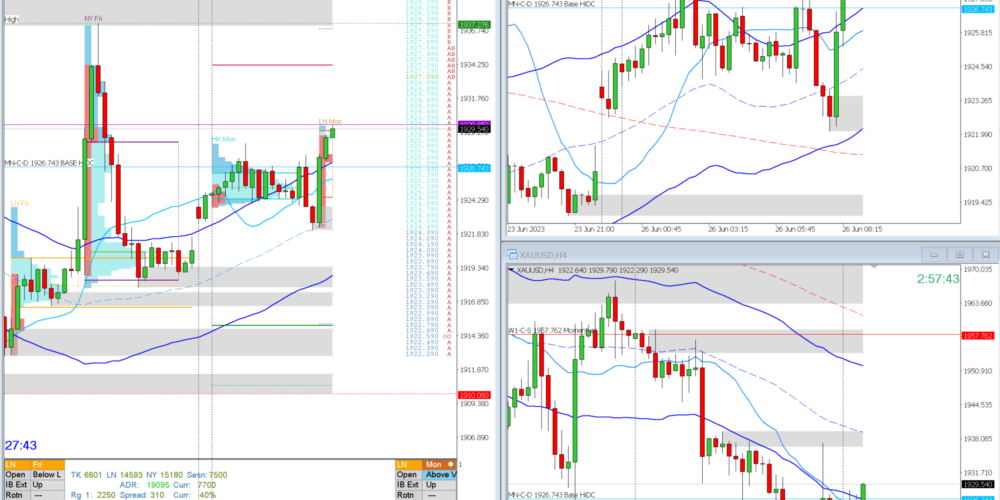Click the blue 1926.743 label in top-right chart
Viewport: 1000px width, 500px height.
coord(977,9)
